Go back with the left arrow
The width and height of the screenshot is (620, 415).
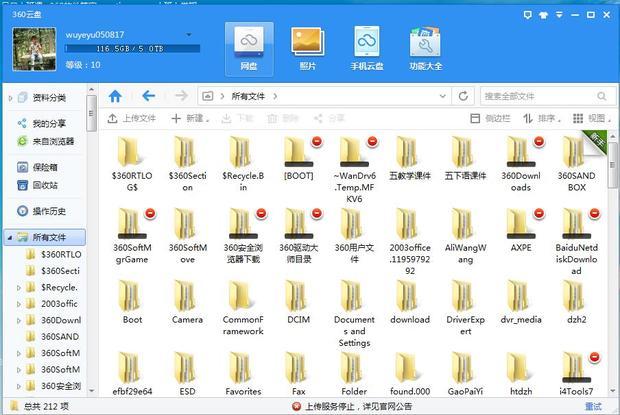(149, 96)
